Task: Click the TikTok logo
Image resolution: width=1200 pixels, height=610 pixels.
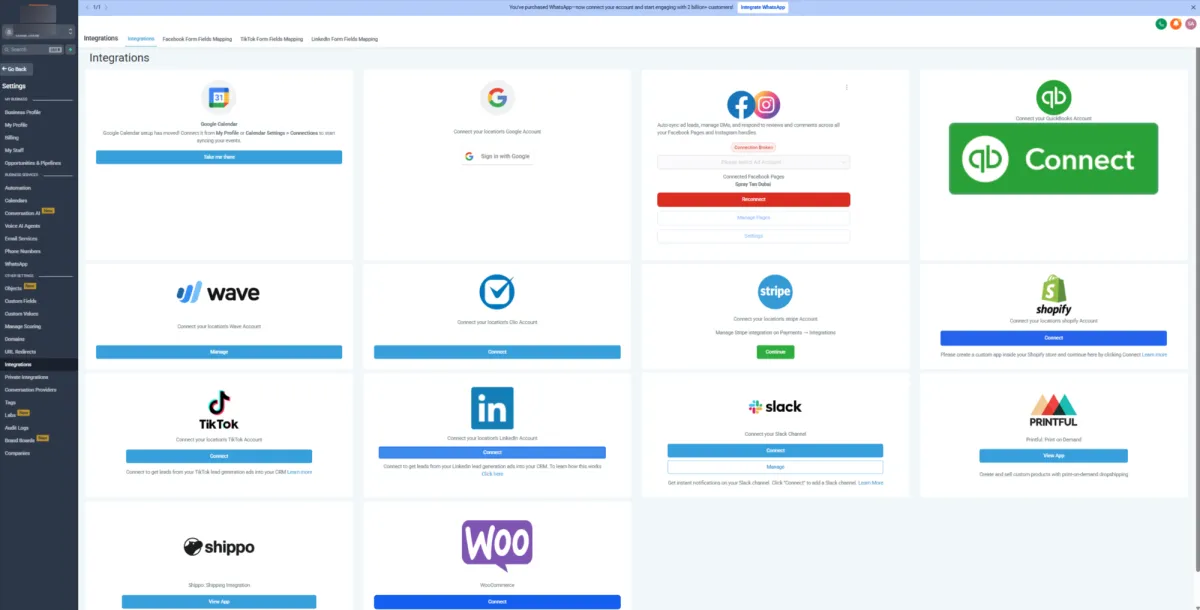Action: pos(219,409)
